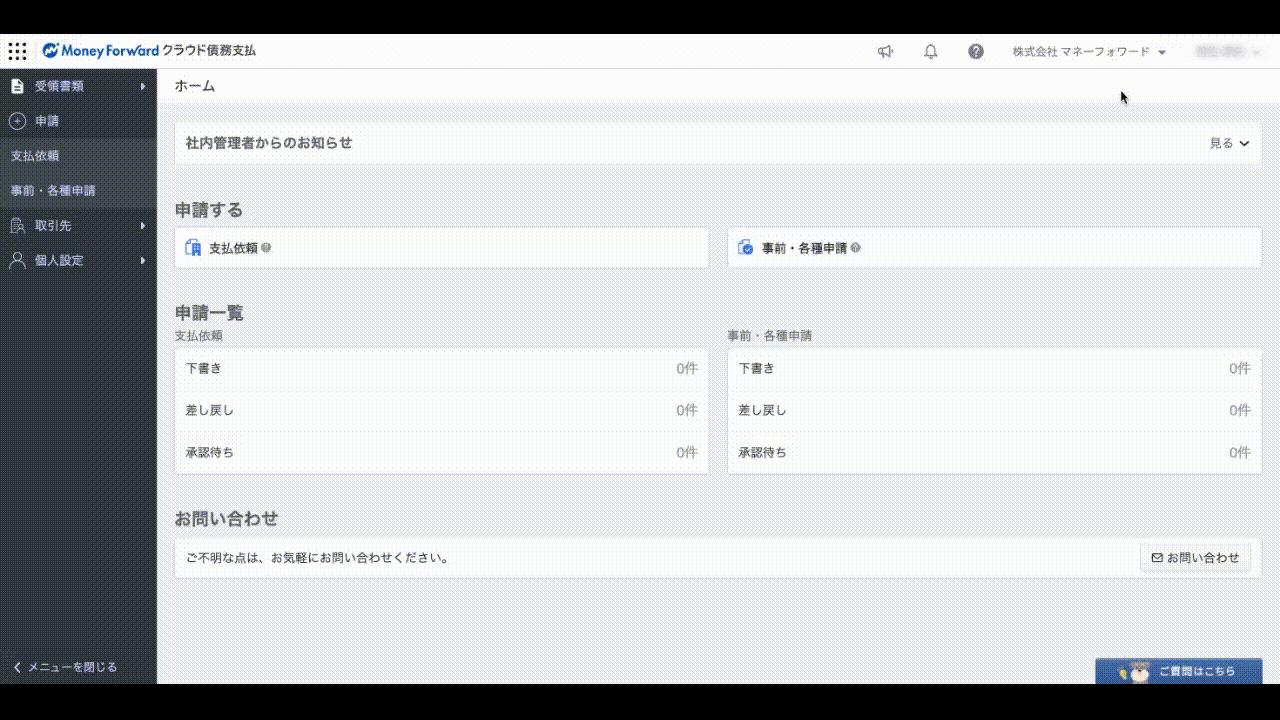Click the 受領書類 document icon in sidebar
Image resolution: width=1280 pixels, height=720 pixels.
(17, 87)
